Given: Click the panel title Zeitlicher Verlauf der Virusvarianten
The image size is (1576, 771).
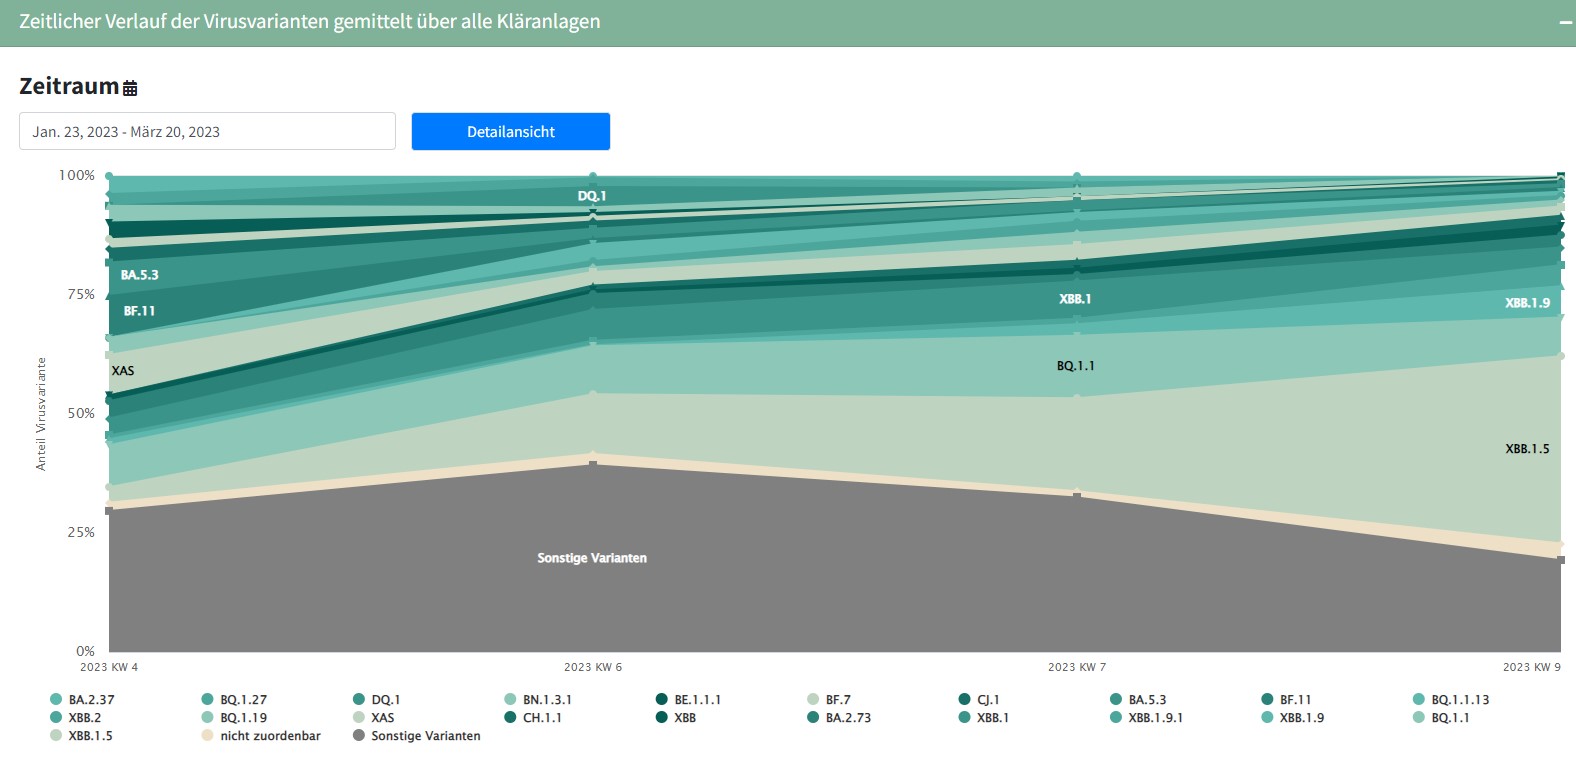Looking at the screenshot, I should click(310, 22).
